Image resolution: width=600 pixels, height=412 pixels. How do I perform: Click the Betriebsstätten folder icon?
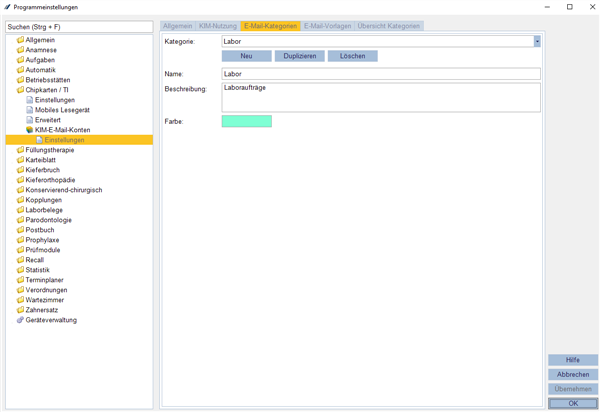pos(20,80)
